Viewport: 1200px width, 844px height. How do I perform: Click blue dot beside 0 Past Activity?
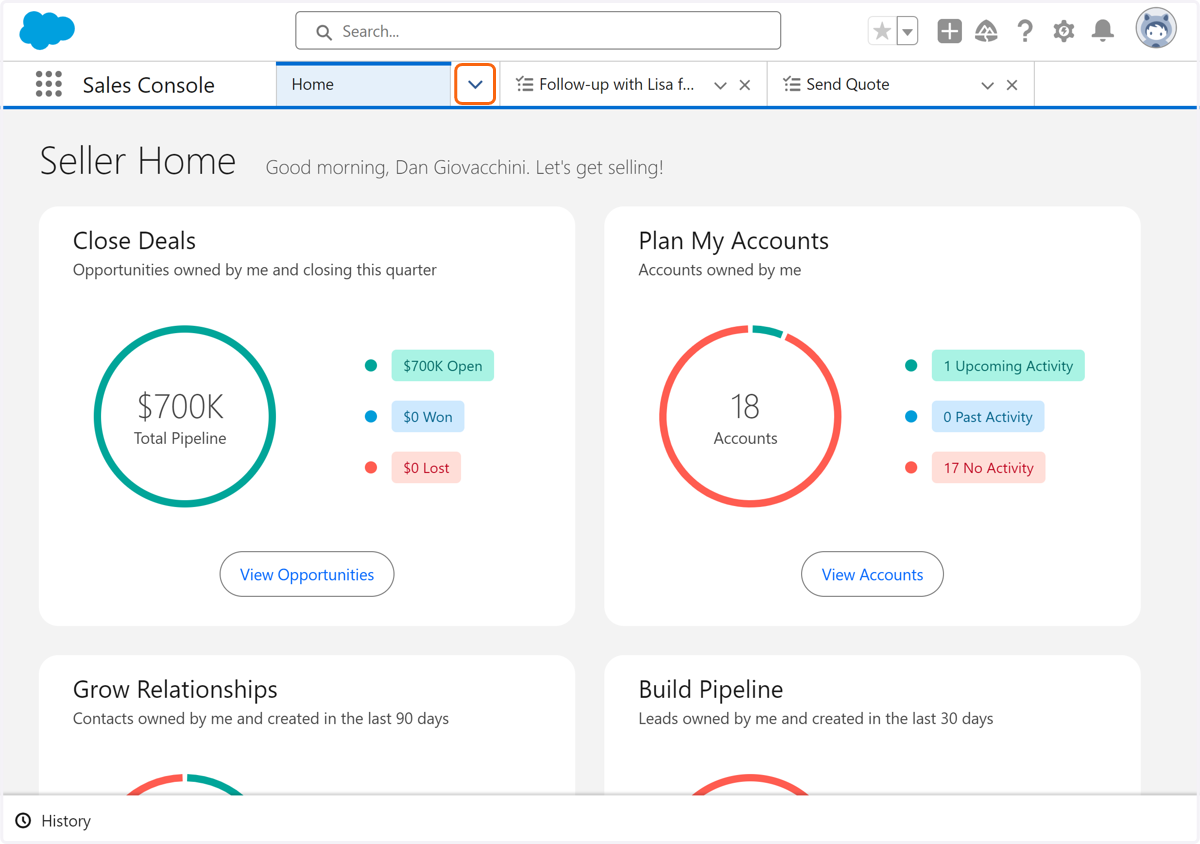click(x=911, y=417)
